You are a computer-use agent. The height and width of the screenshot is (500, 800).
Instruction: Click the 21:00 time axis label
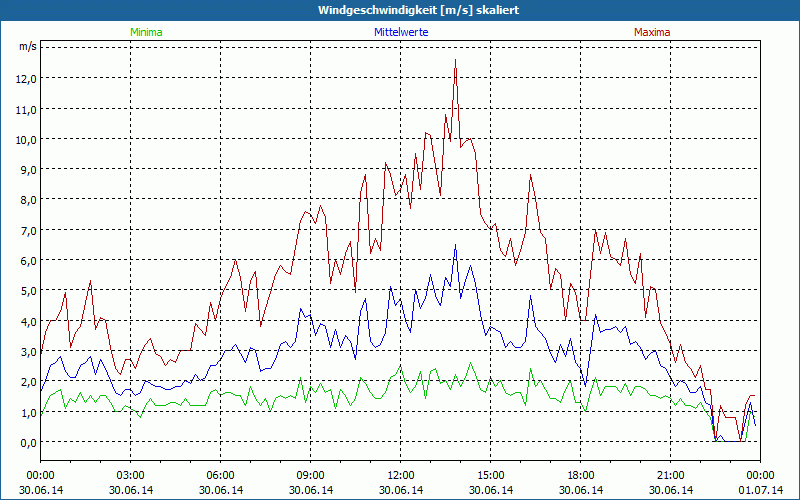coord(671,475)
